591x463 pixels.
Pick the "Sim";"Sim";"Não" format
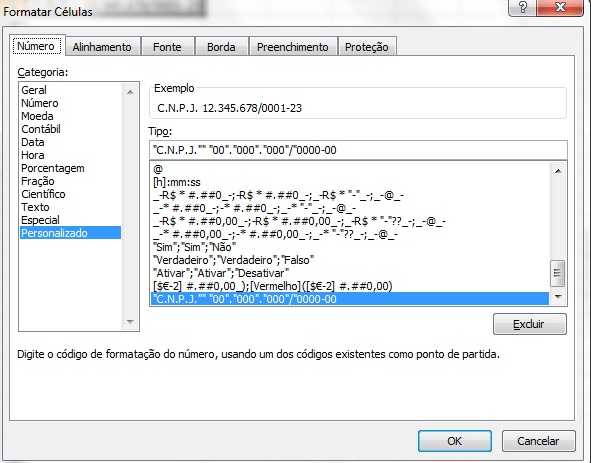click(194, 247)
